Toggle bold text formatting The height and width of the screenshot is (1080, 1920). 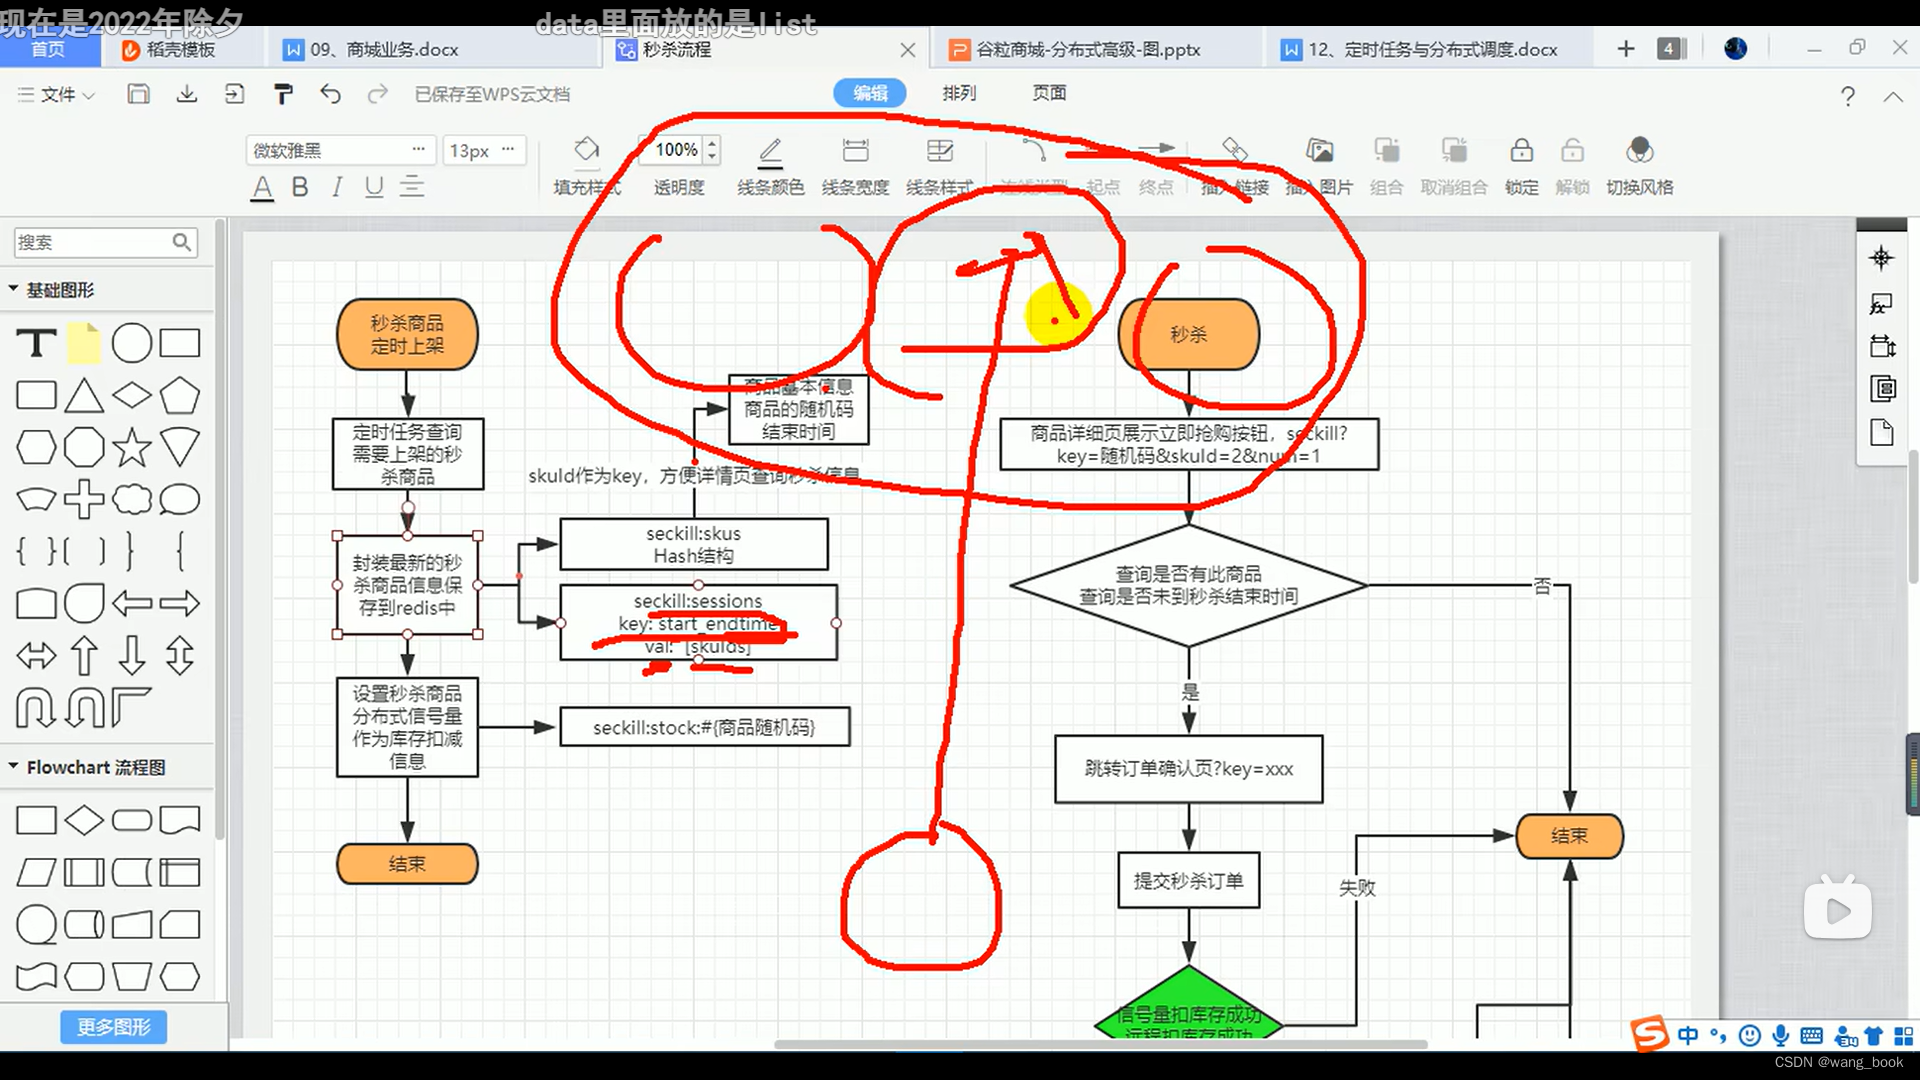(x=299, y=187)
